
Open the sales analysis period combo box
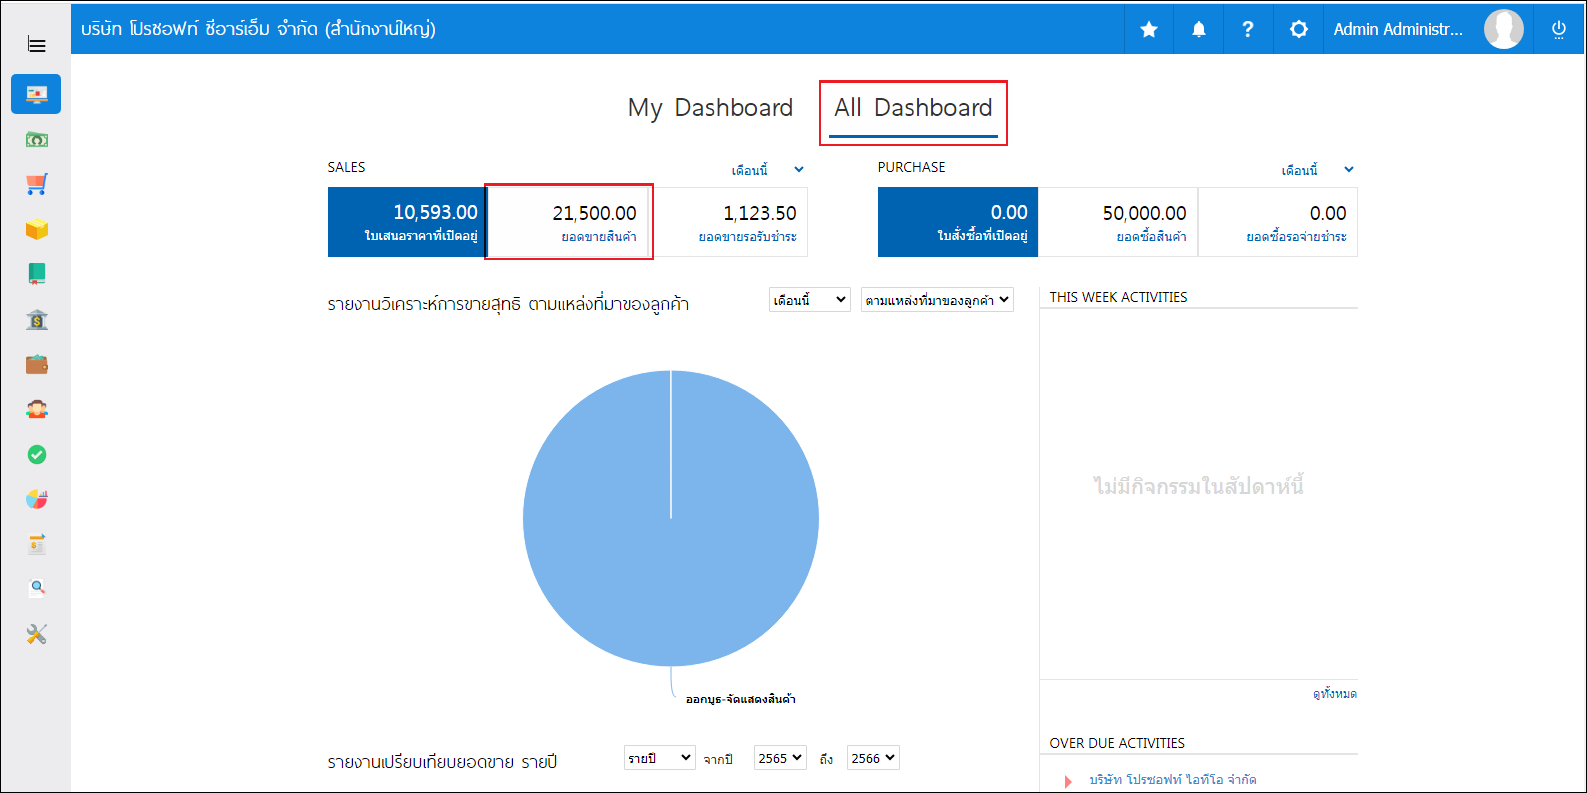[809, 300]
